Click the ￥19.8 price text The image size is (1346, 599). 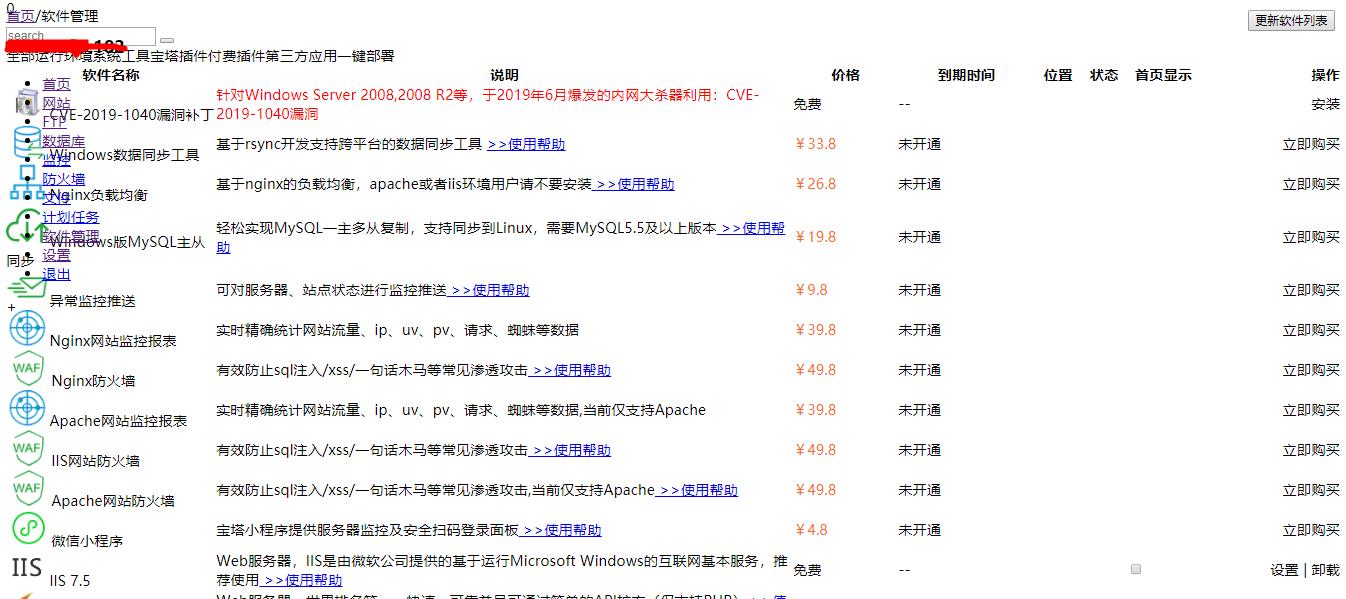(815, 237)
